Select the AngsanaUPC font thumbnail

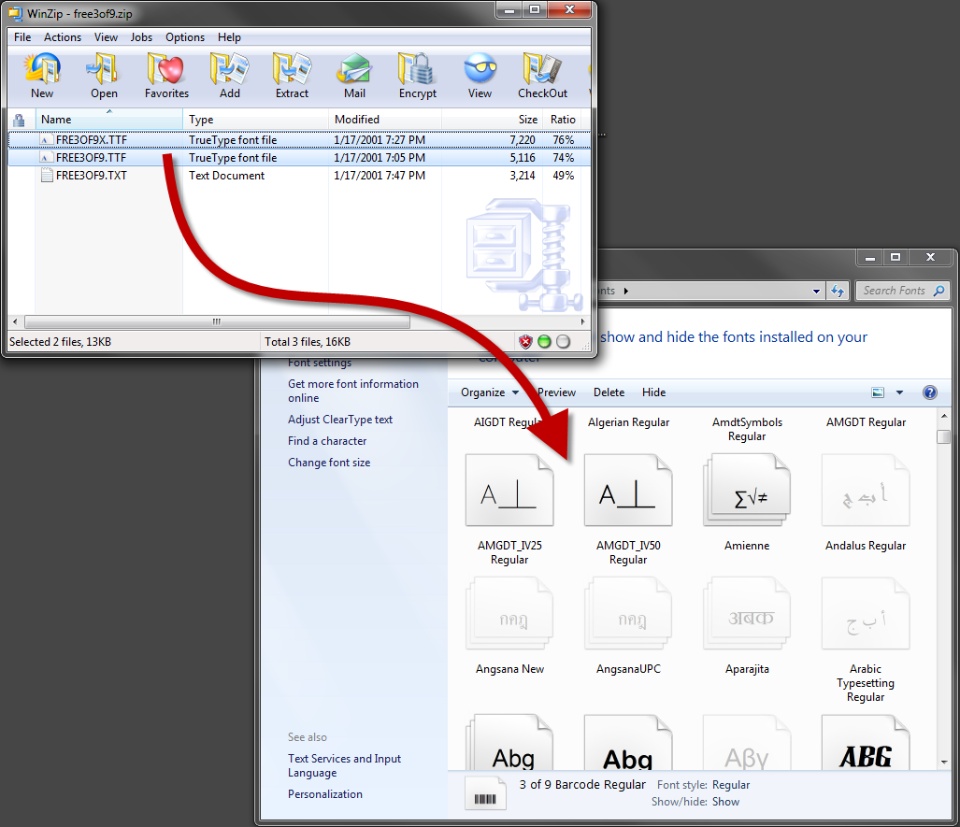point(628,614)
